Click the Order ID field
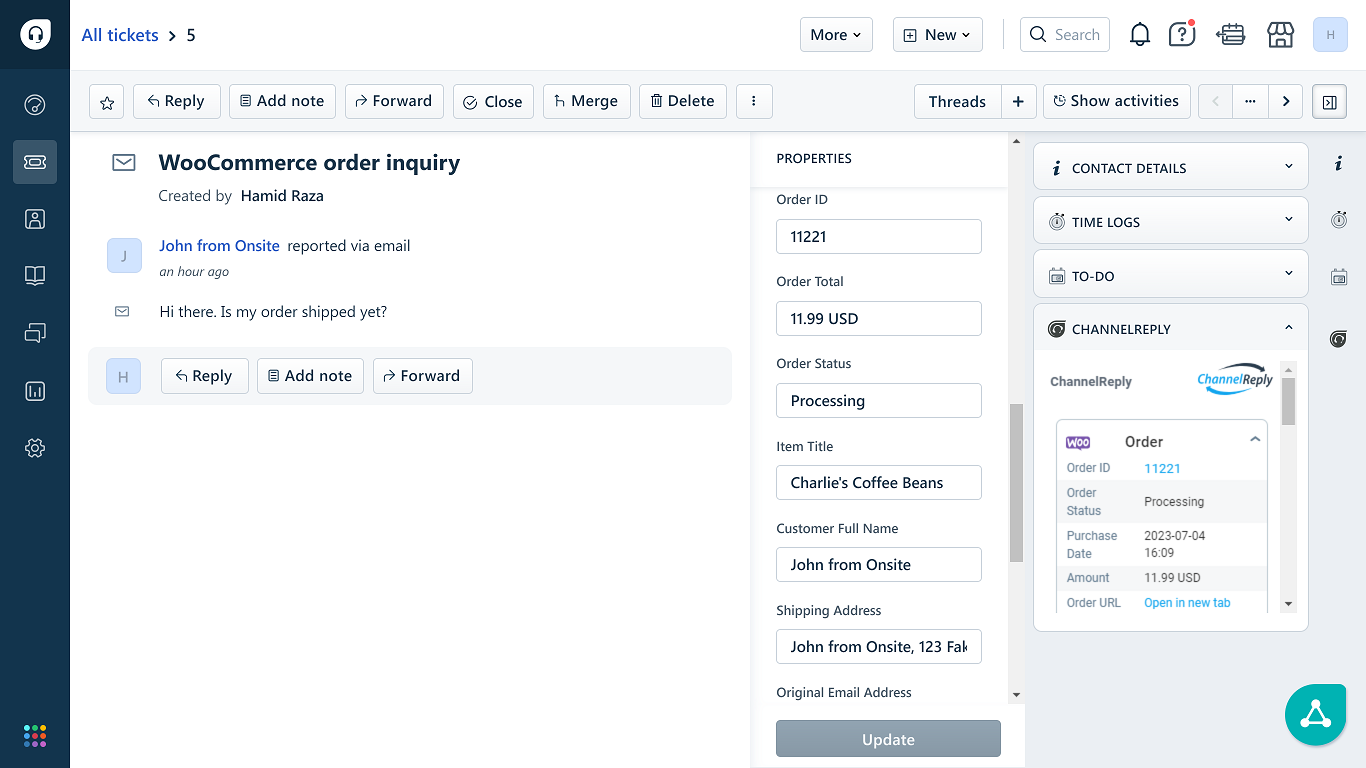The image size is (1366, 768). tap(878, 236)
